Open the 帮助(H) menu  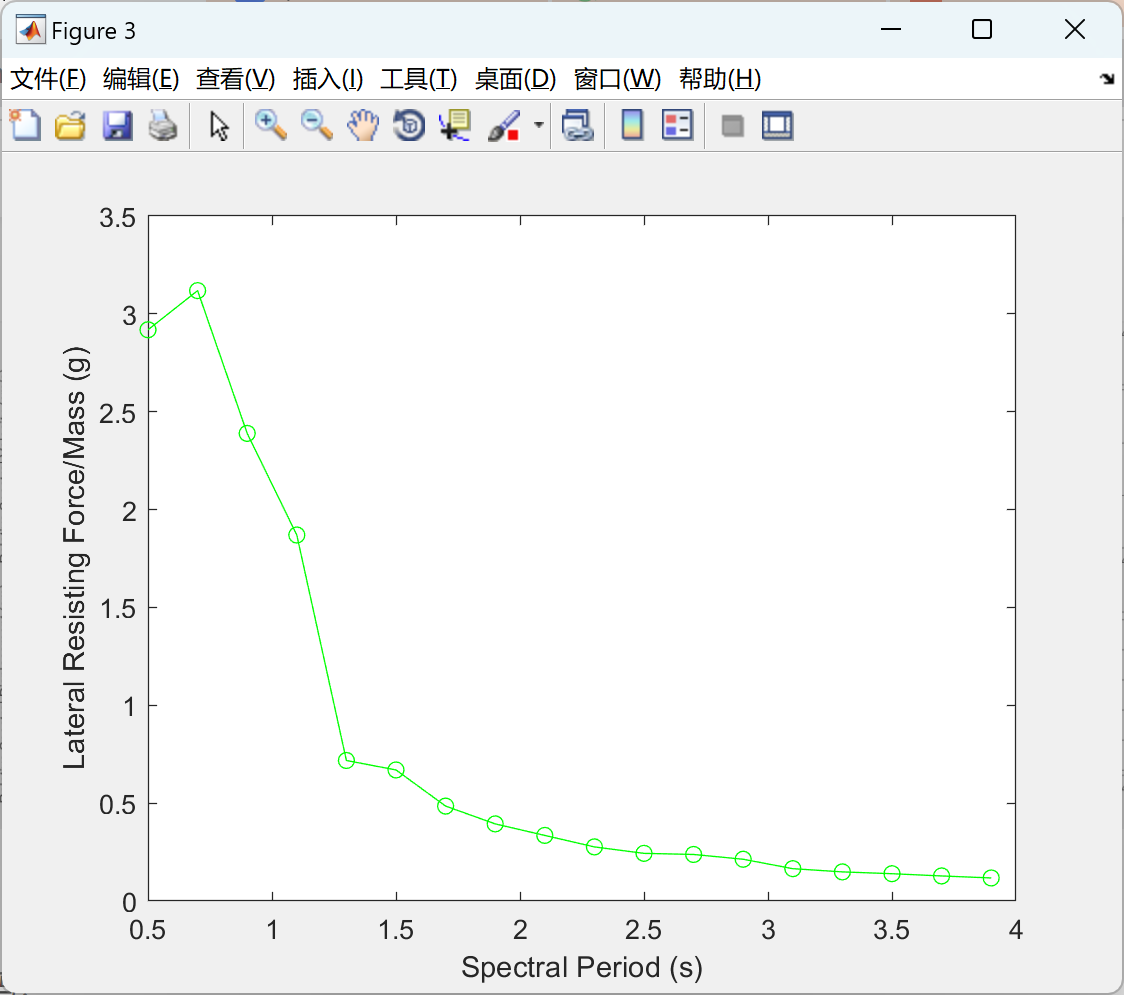pyautogui.click(x=720, y=79)
